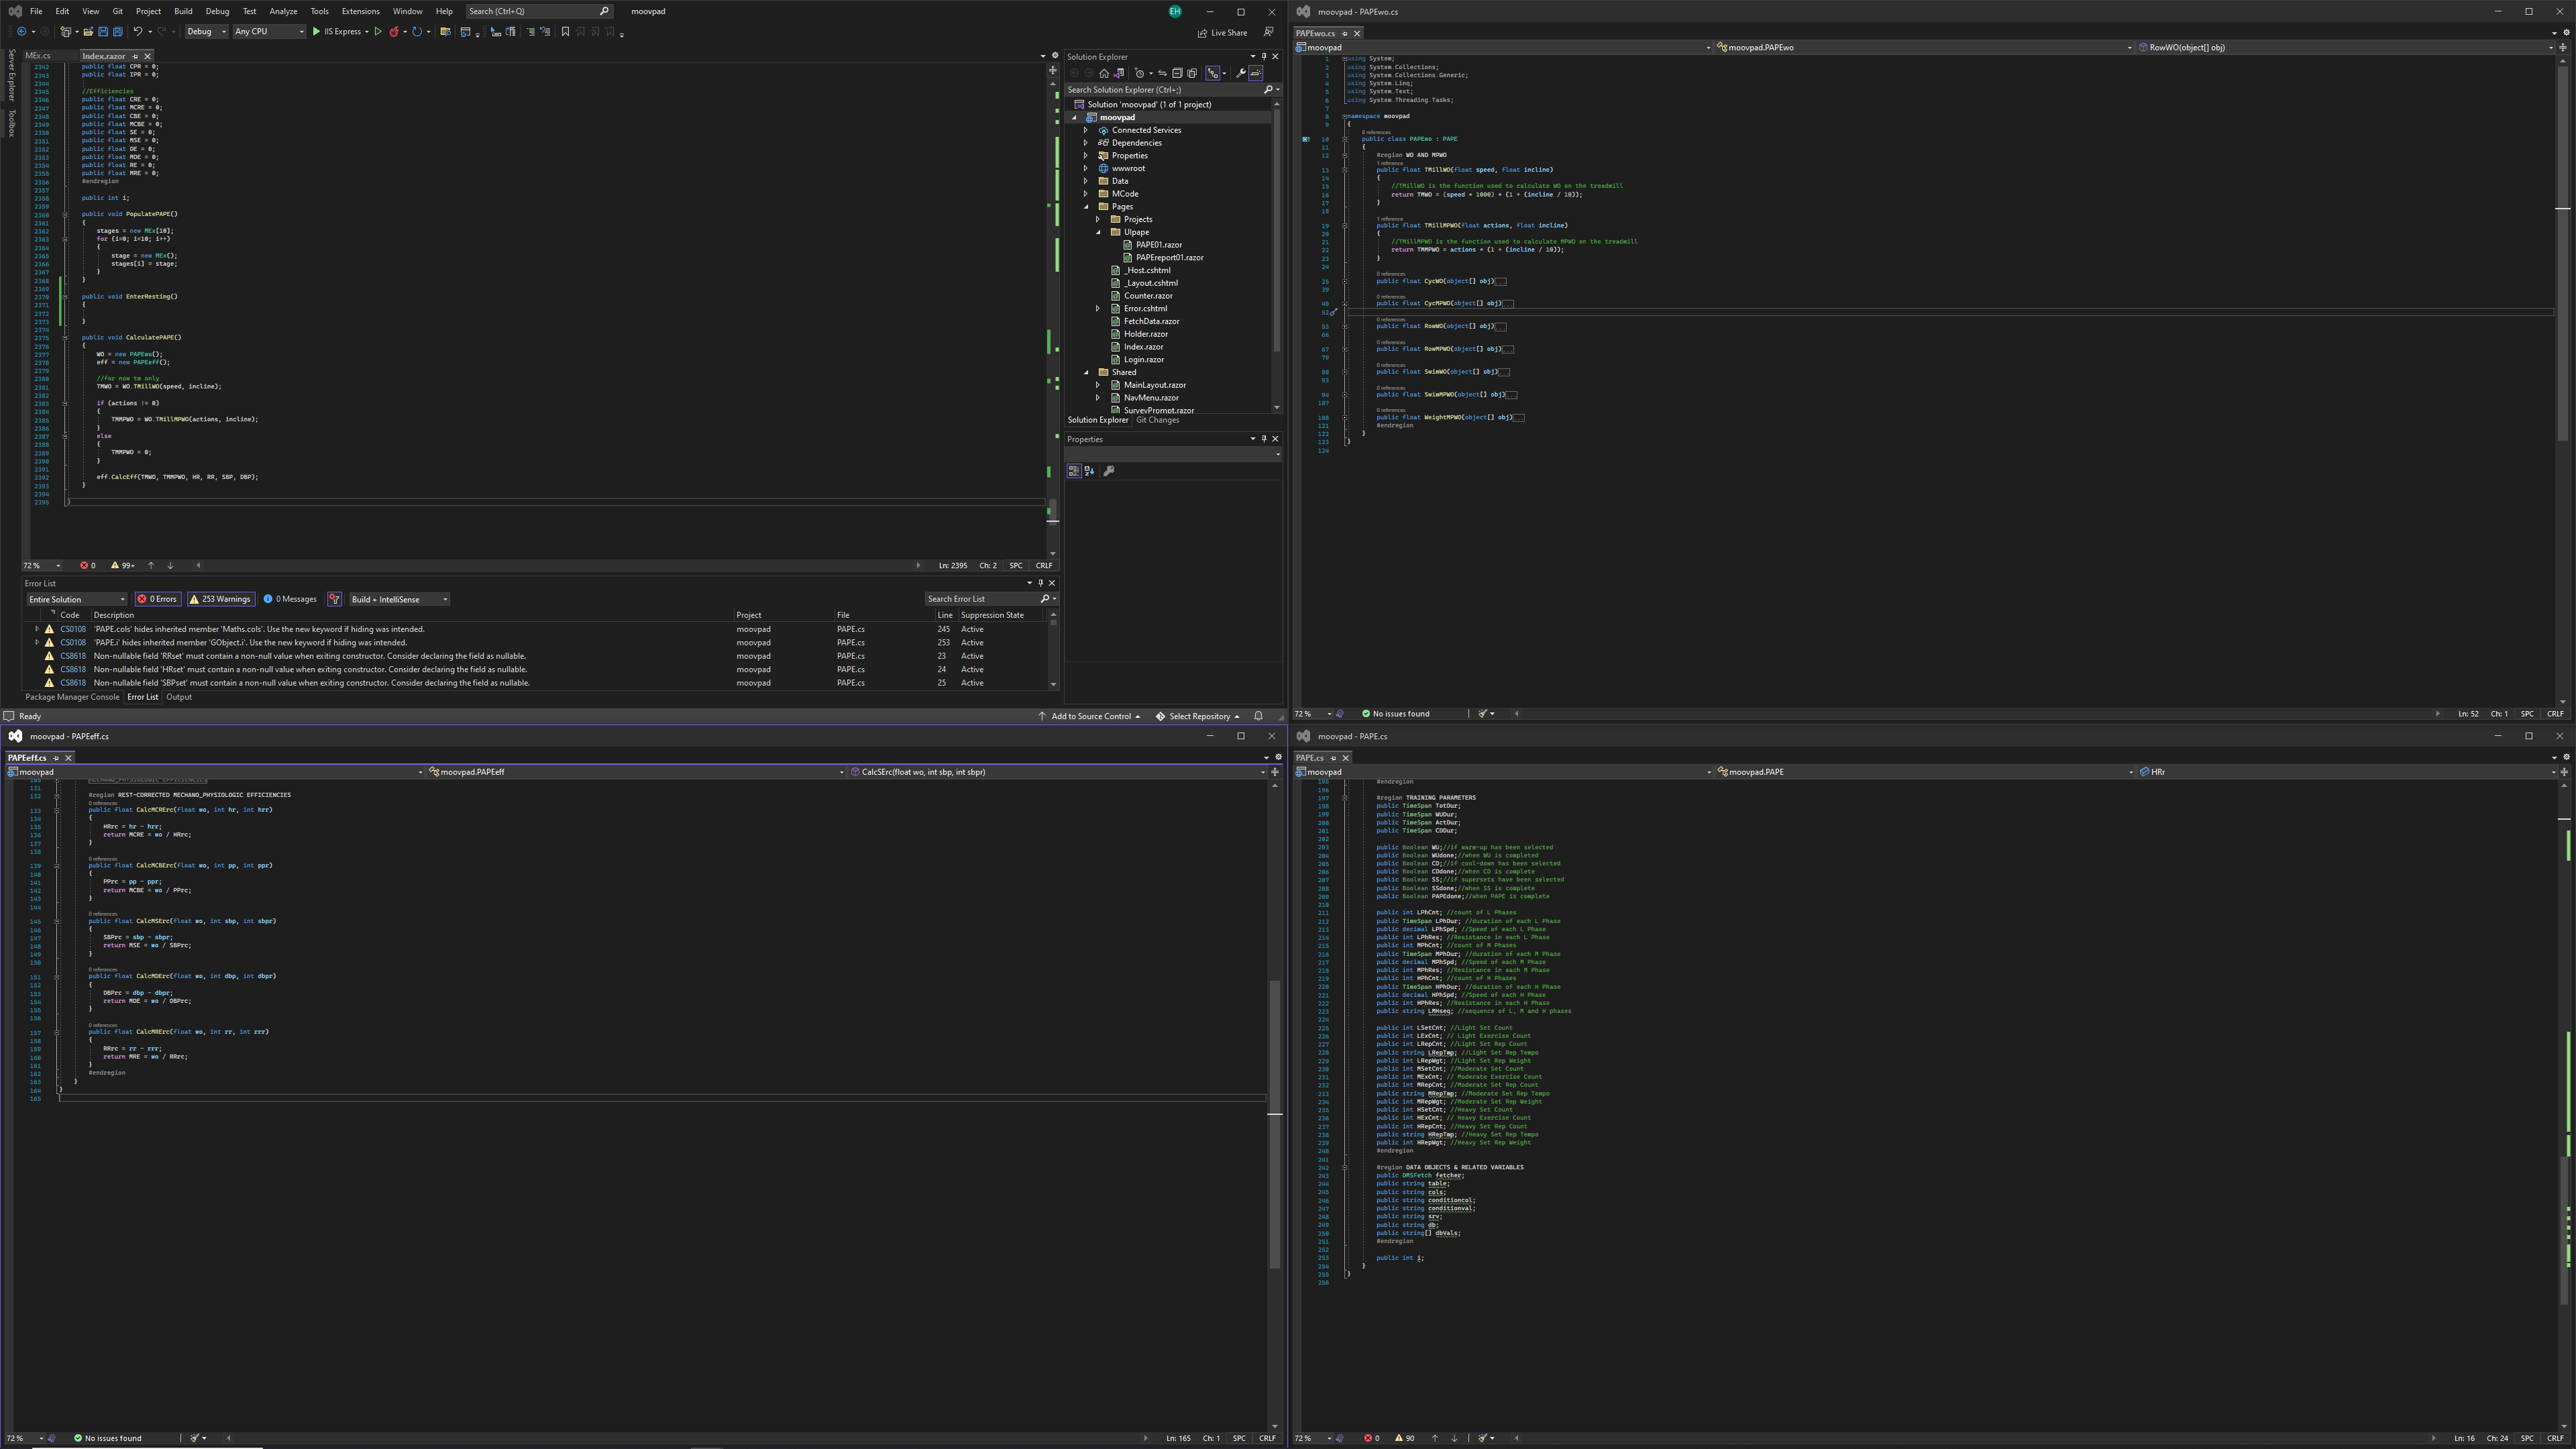
Task: Click the Navigate Backward arrow icon
Action: [22, 32]
